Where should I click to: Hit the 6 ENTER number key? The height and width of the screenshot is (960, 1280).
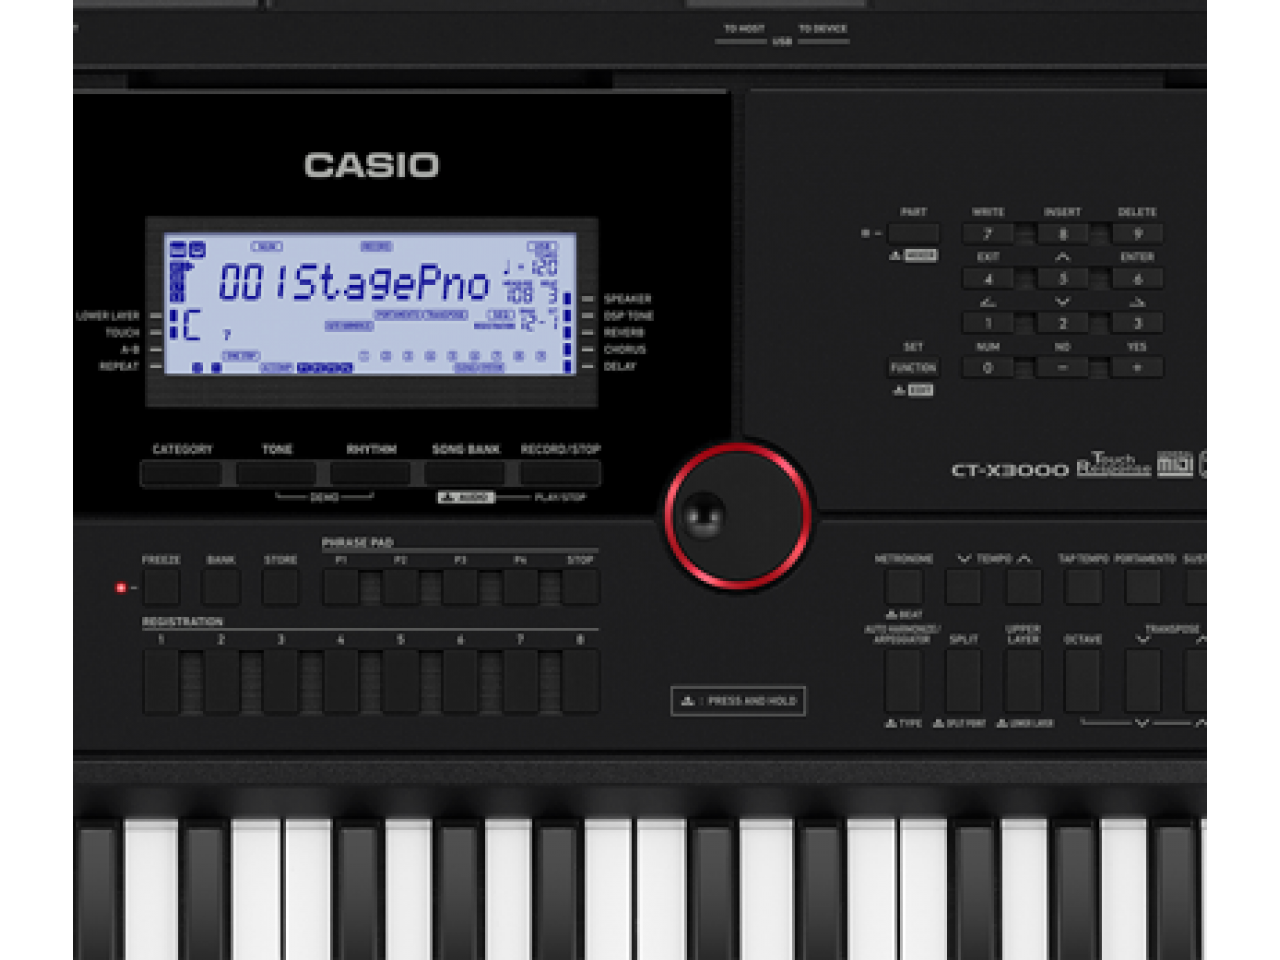point(1137,279)
